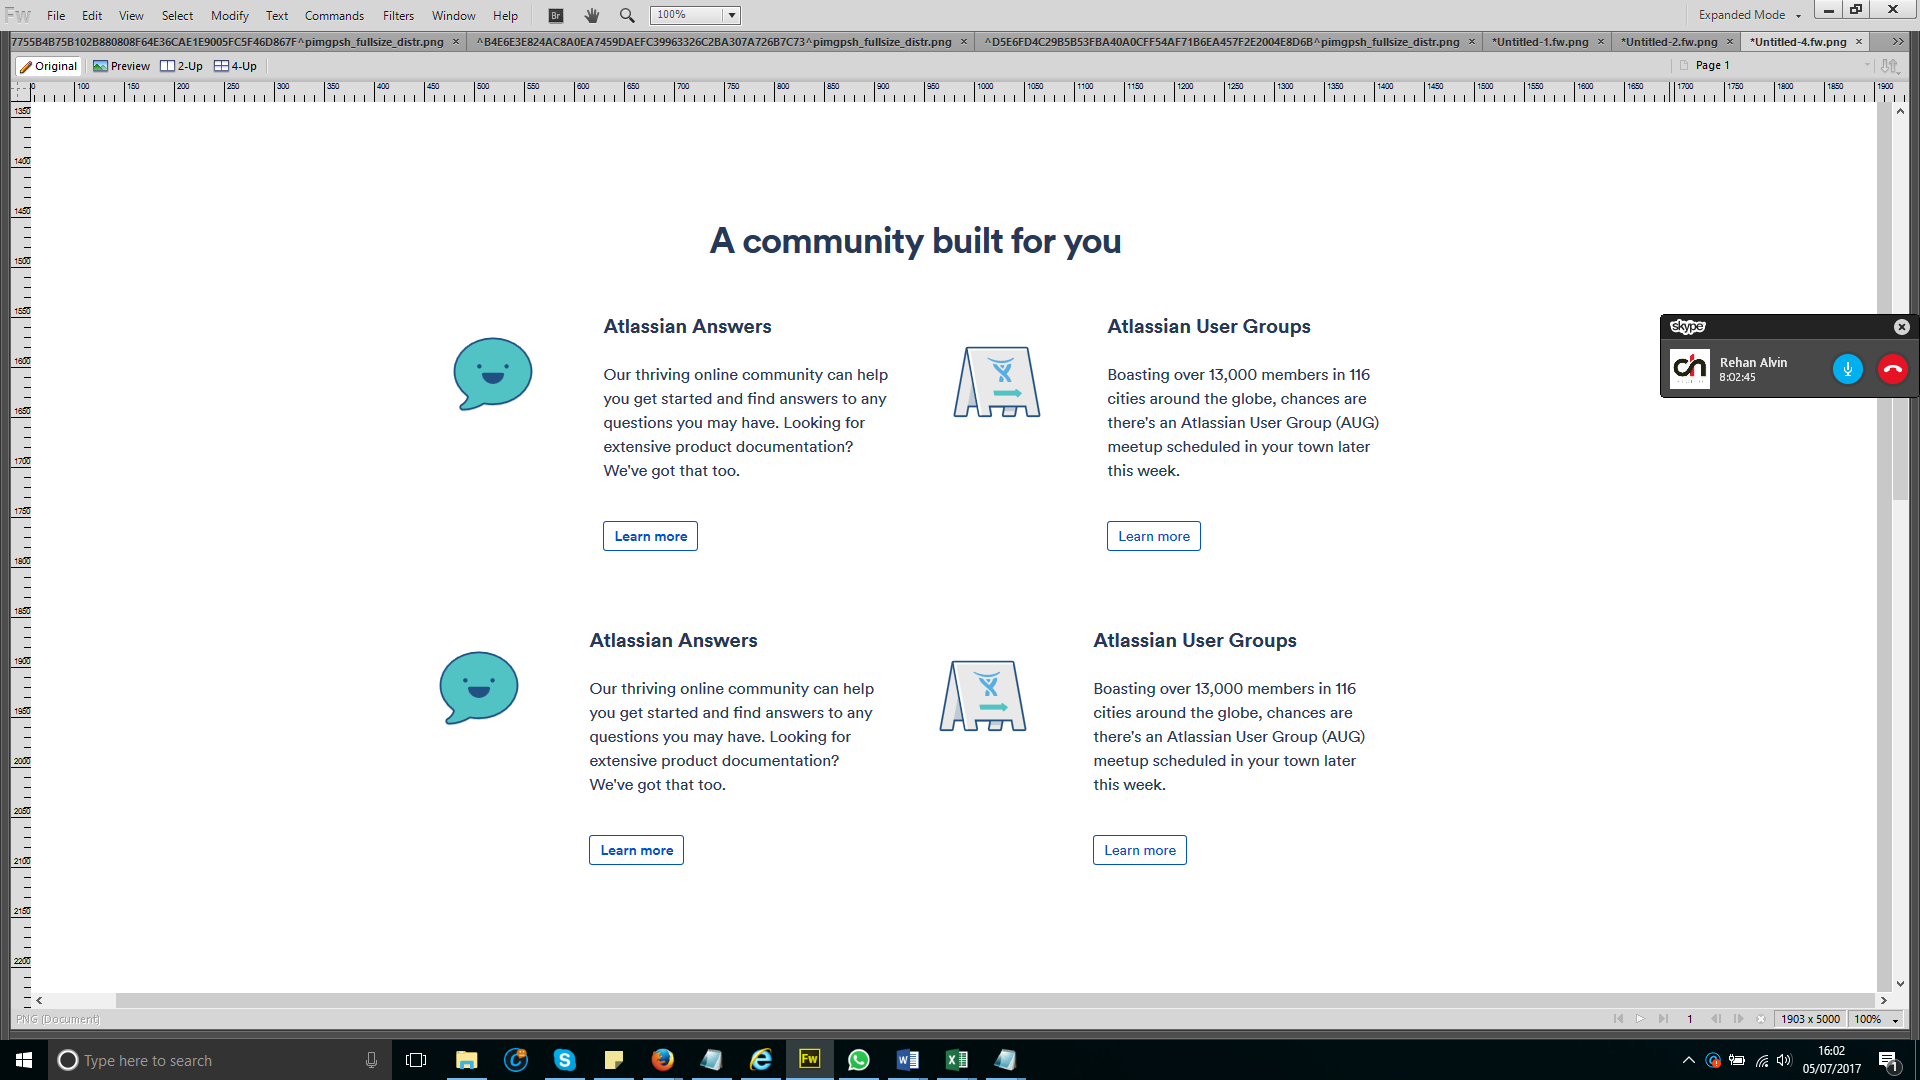Open the Filters menu
This screenshot has width=1920, height=1080.
(398, 15)
